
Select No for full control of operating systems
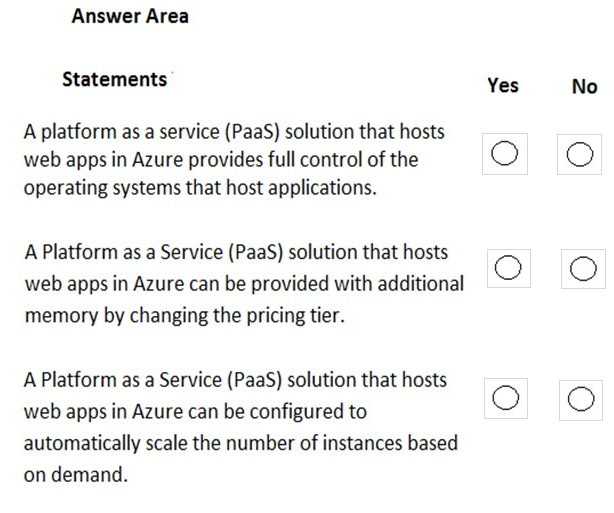pyautogui.click(x=582, y=154)
